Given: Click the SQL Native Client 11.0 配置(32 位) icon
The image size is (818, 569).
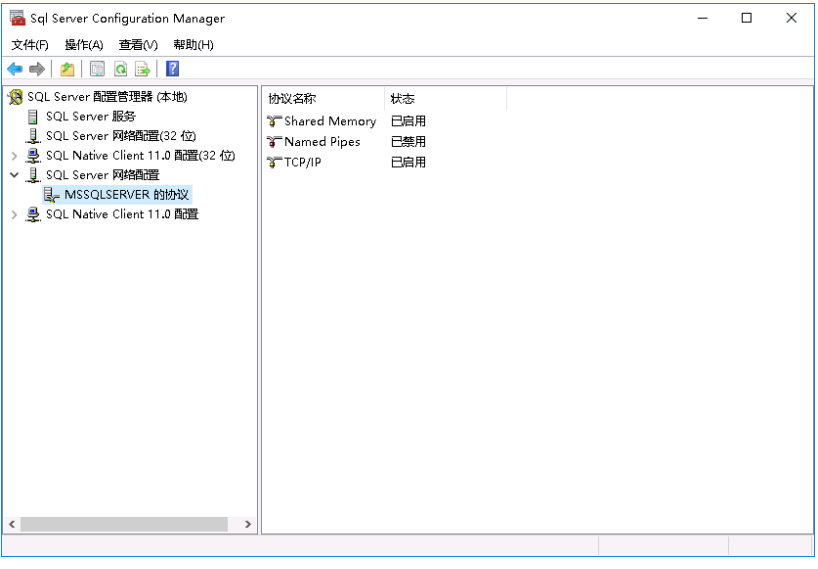Looking at the screenshot, I should (x=33, y=155).
